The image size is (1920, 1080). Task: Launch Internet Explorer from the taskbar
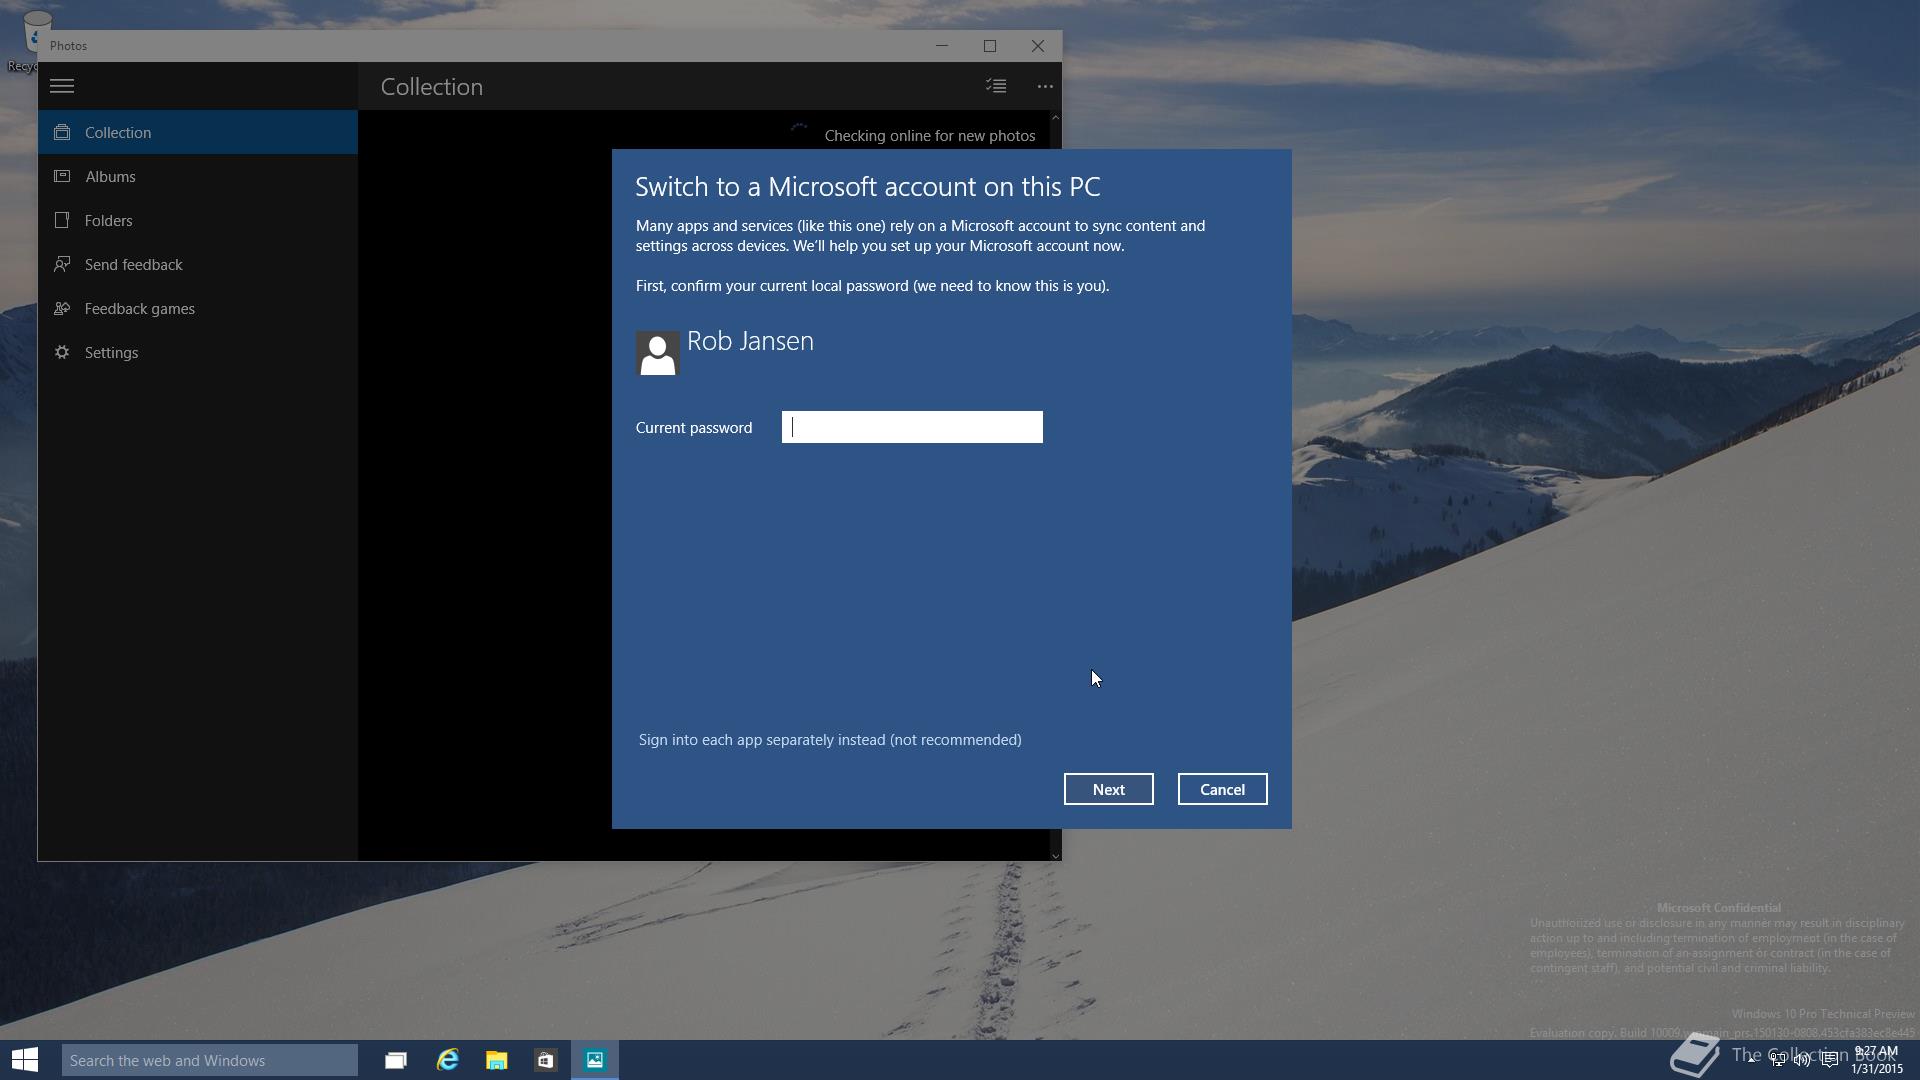(x=447, y=1060)
